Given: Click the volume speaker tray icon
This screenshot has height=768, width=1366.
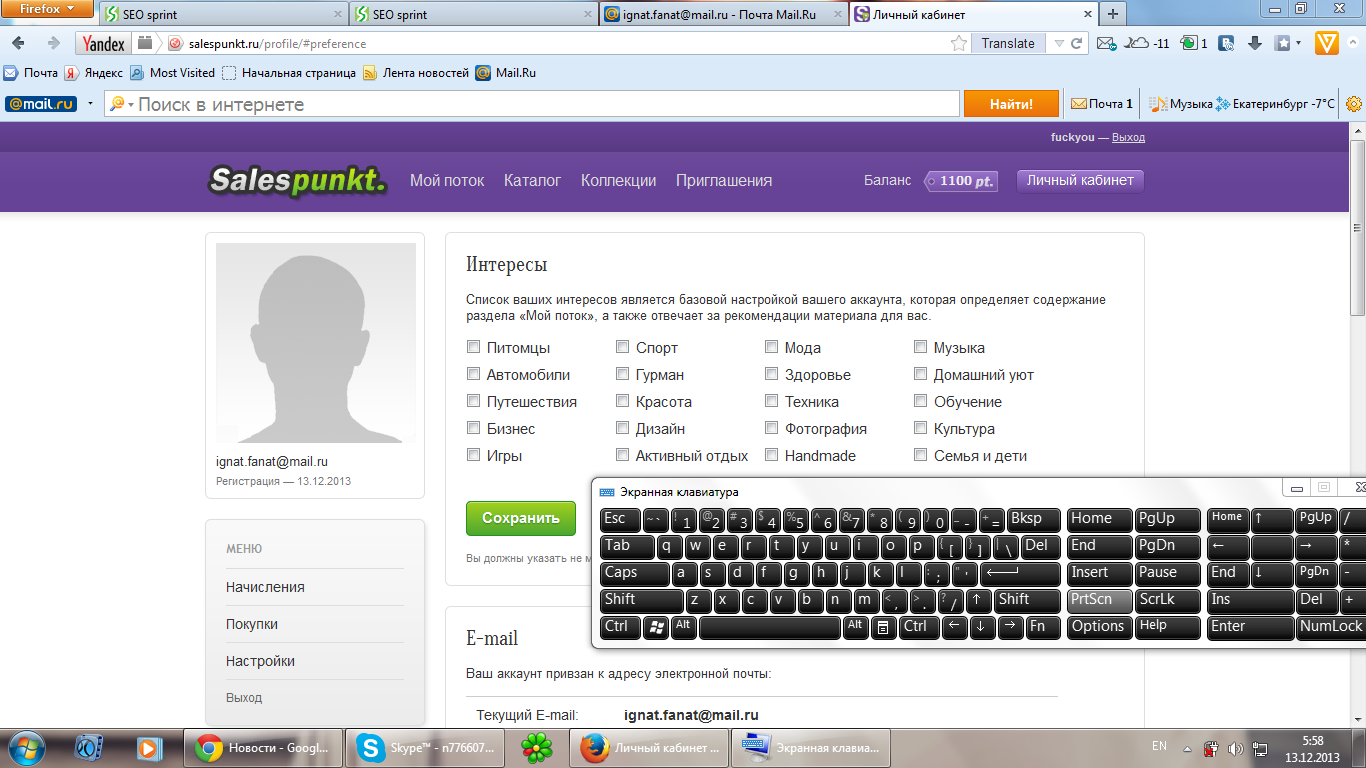Looking at the screenshot, I should 1236,748.
